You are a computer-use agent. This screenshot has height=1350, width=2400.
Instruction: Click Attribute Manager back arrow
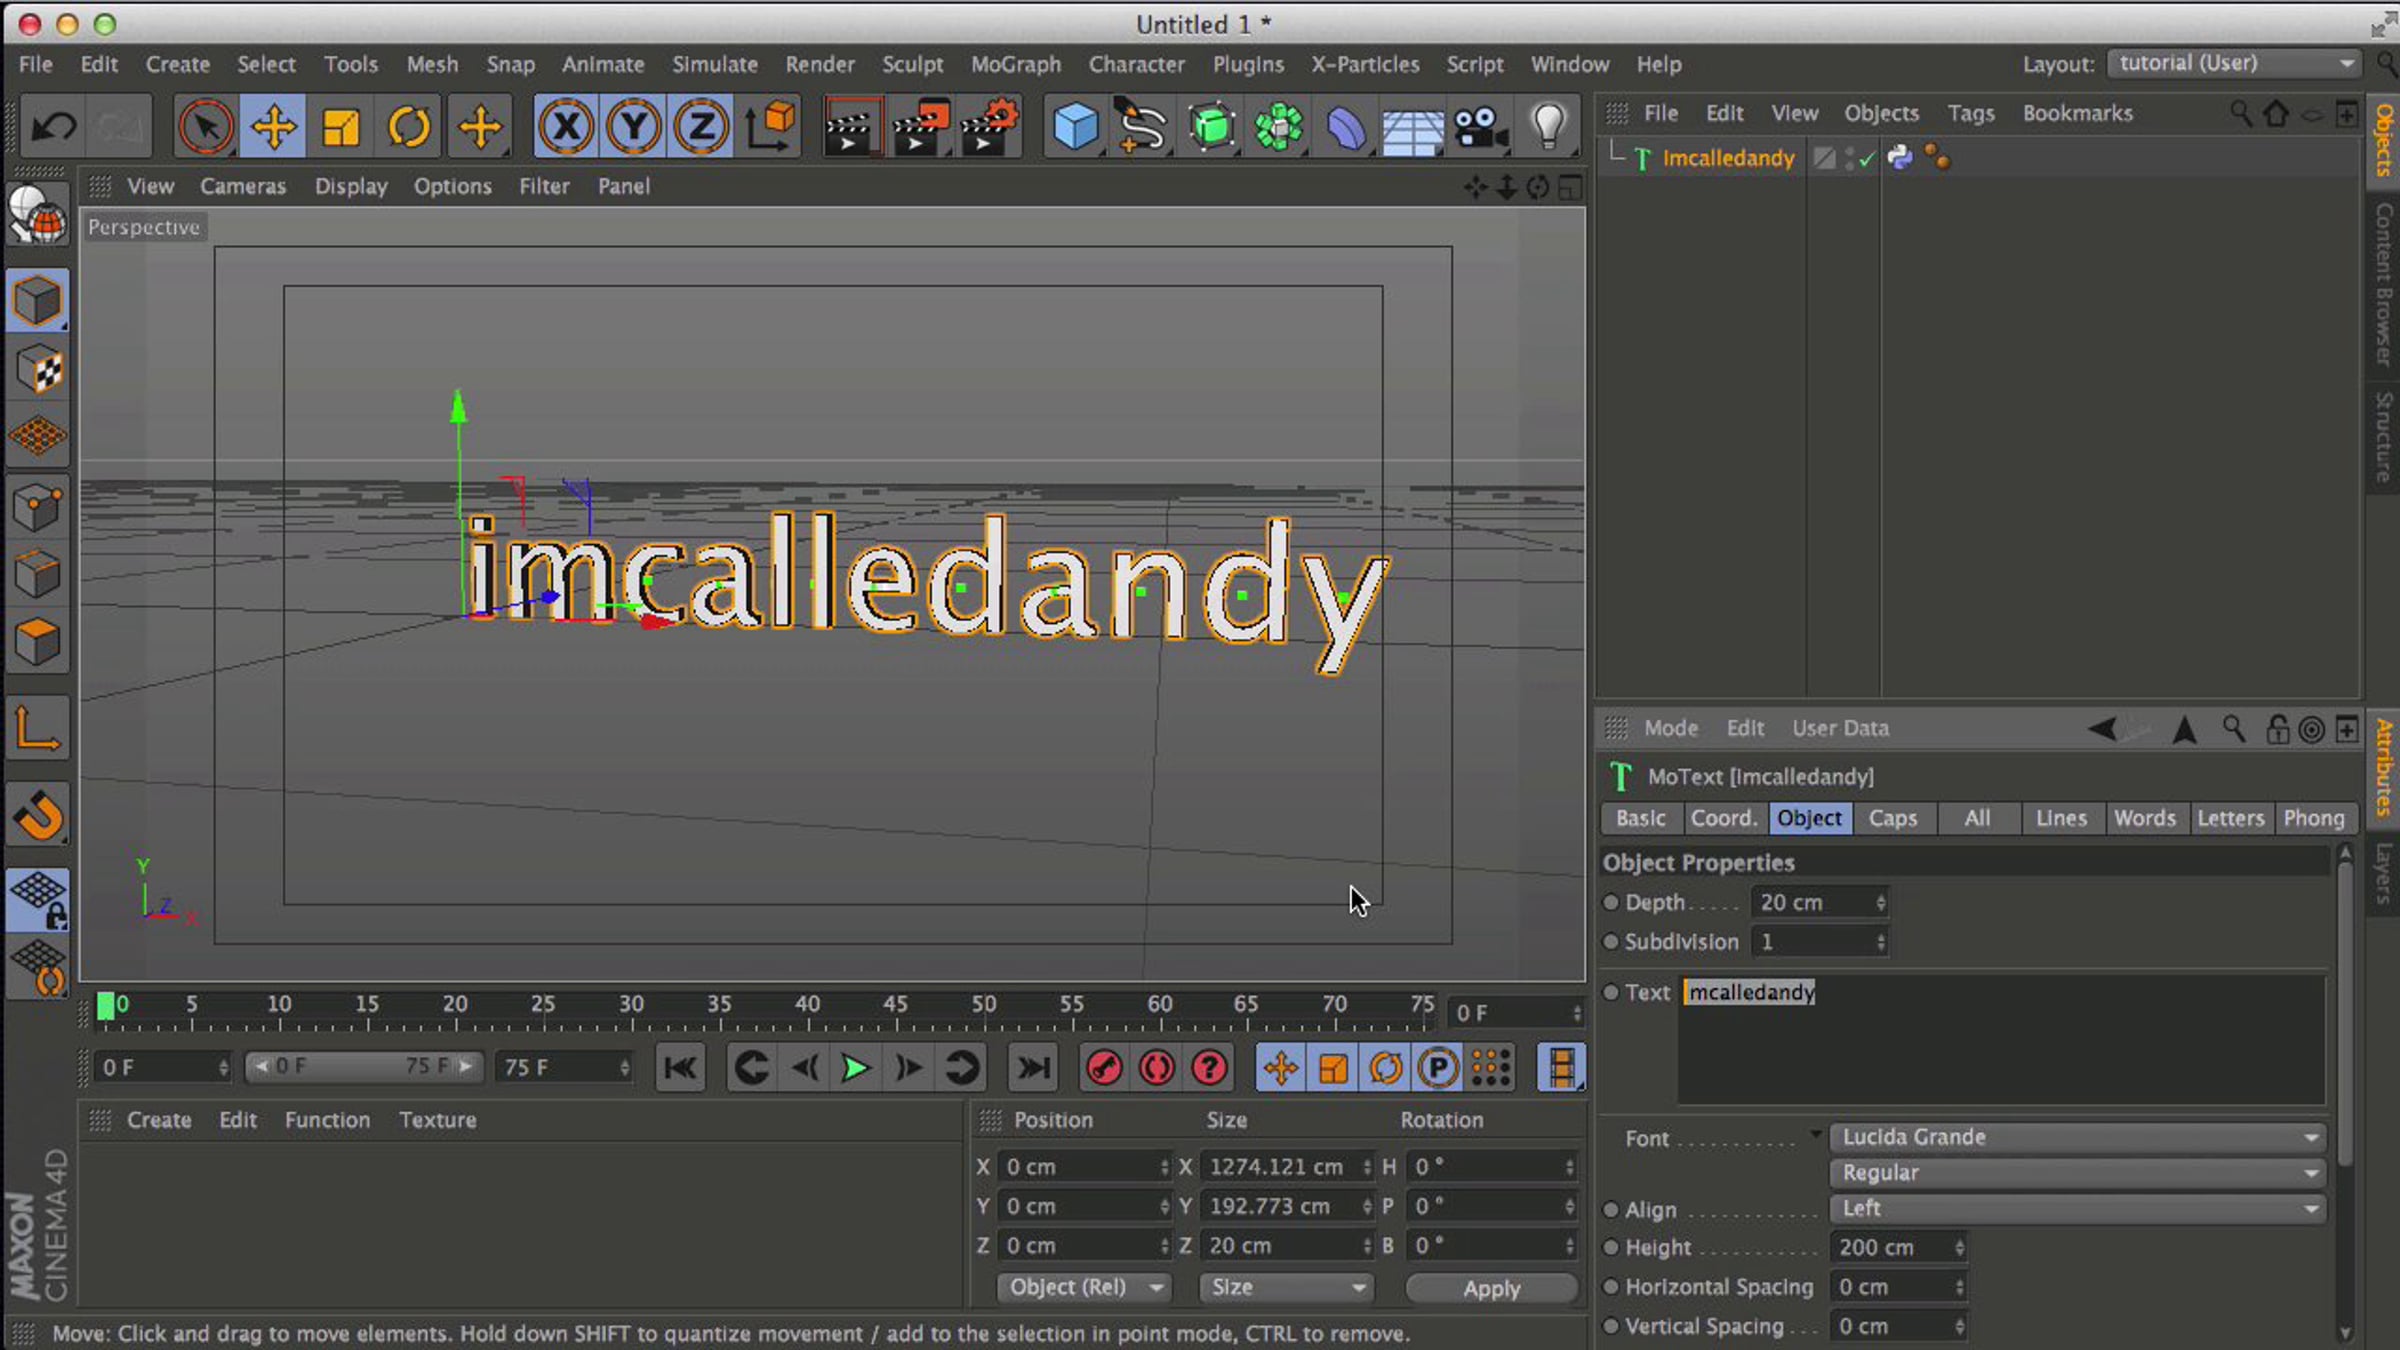2101,729
